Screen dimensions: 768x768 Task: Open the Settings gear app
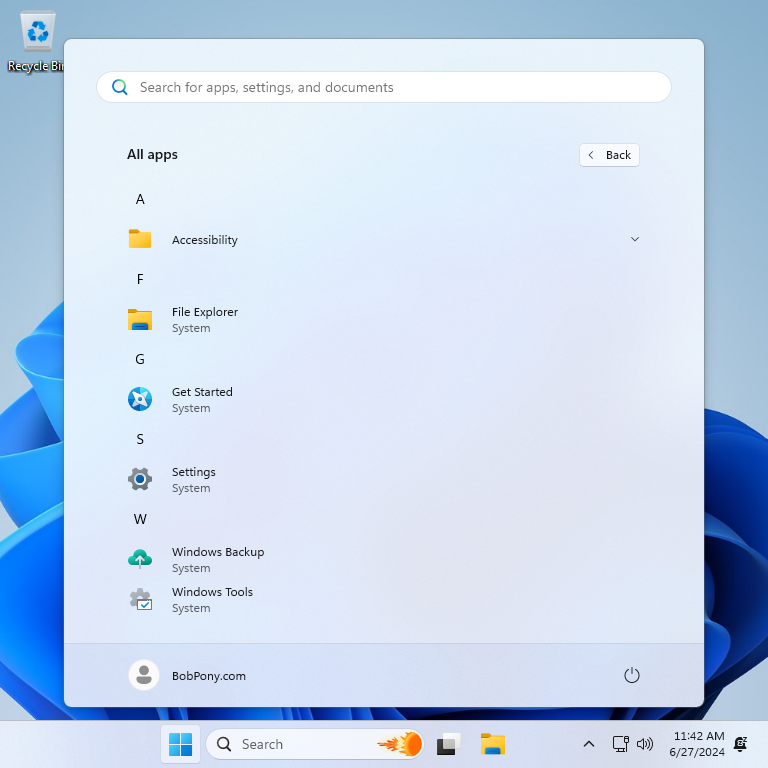click(193, 479)
